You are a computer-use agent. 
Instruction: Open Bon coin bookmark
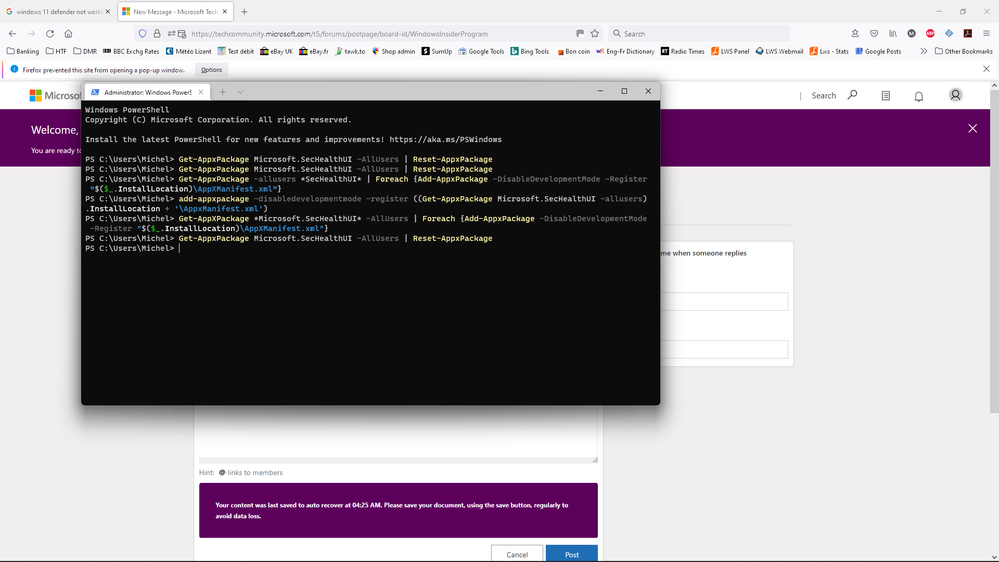tap(573, 51)
